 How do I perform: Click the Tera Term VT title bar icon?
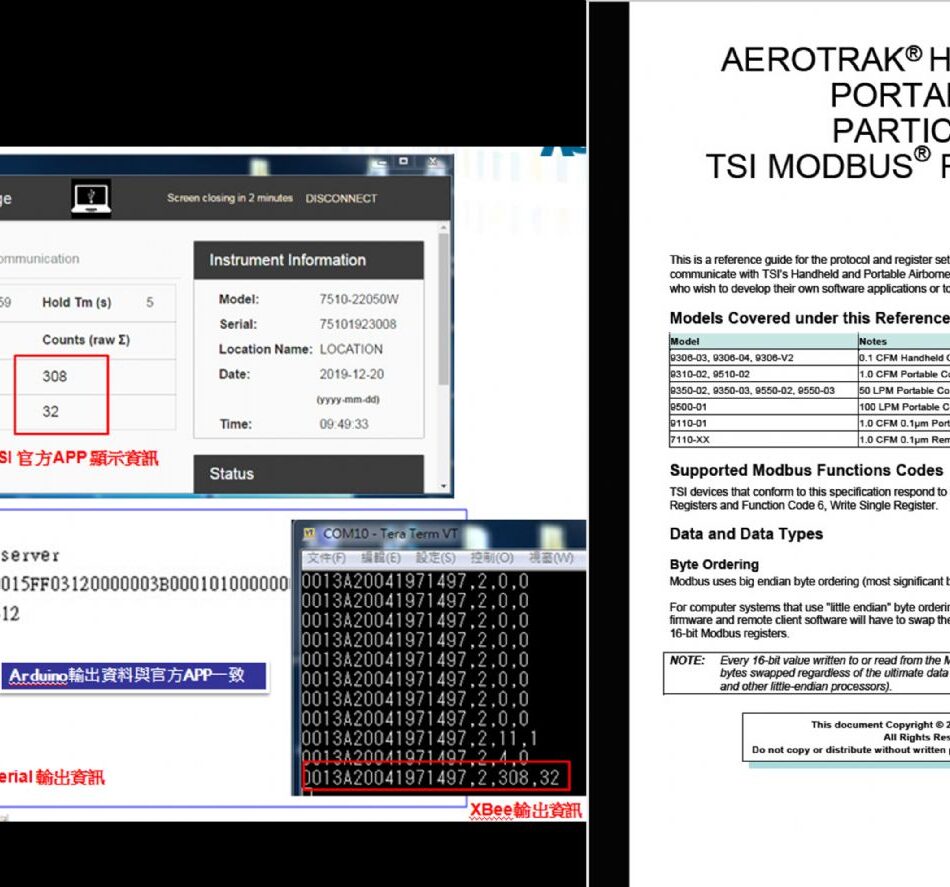(x=307, y=535)
